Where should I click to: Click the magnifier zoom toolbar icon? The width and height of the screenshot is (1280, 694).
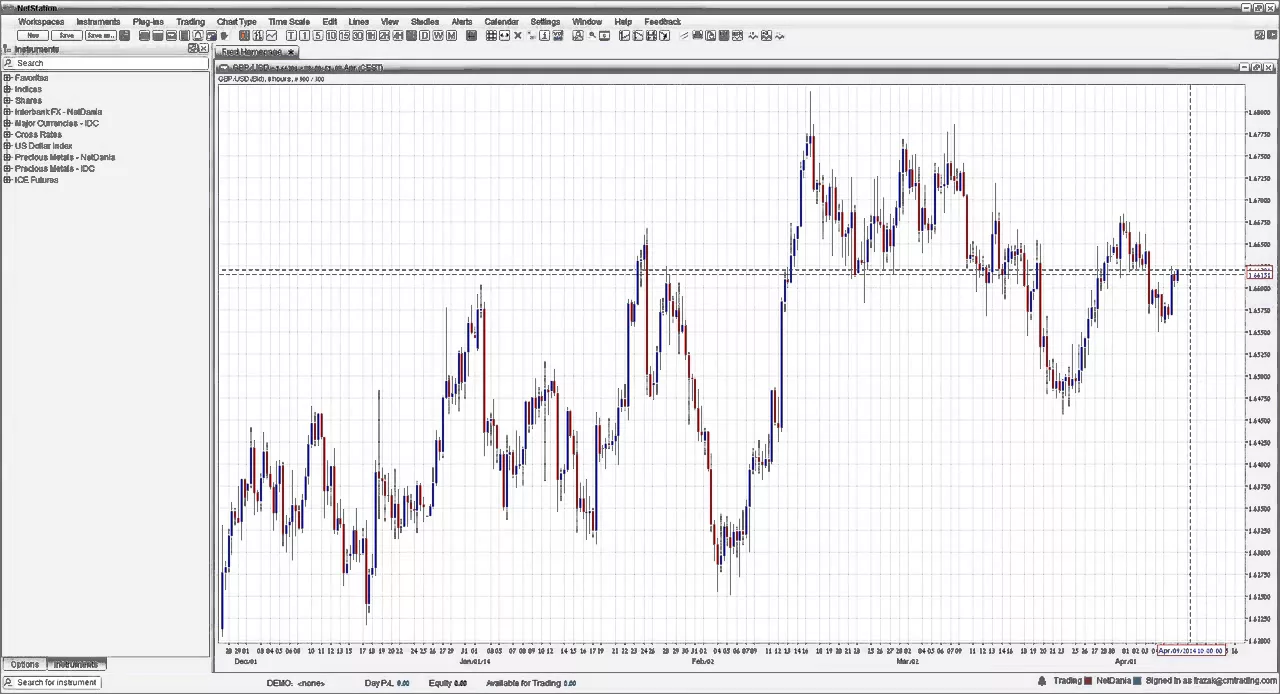[x=592, y=36]
